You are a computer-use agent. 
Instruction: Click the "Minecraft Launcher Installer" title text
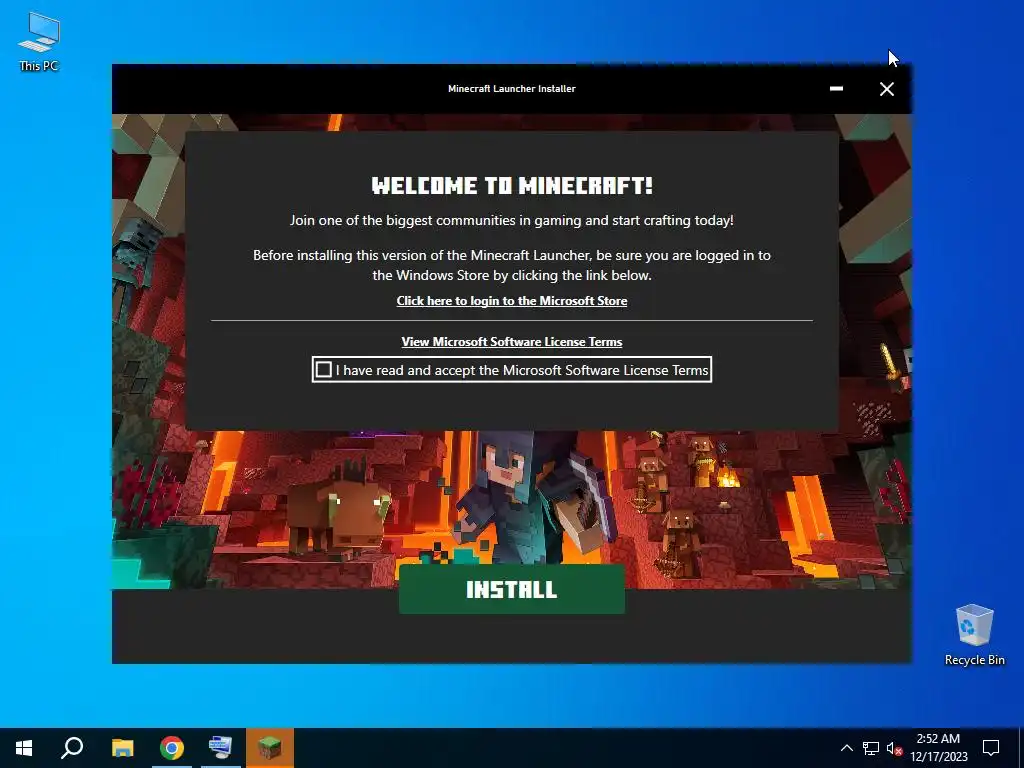click(x=511, y=89)
